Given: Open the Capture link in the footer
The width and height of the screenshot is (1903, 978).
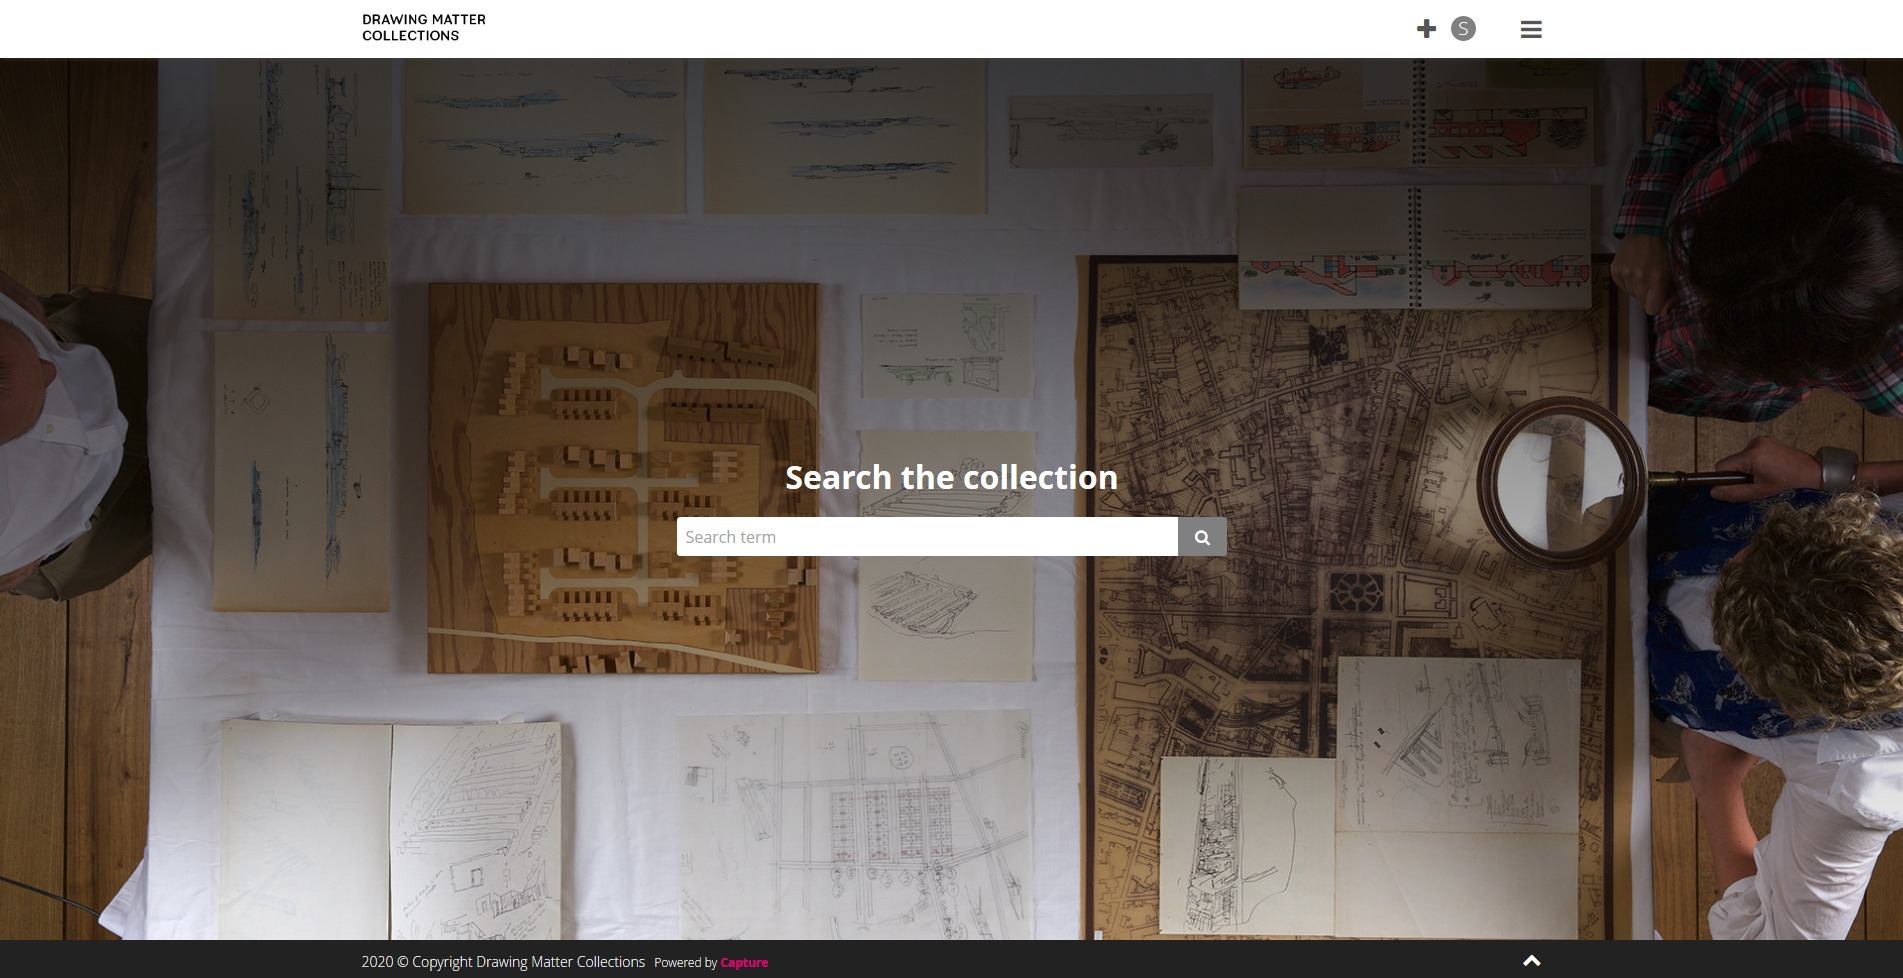Looking at the screenshot, I should 744,963.
